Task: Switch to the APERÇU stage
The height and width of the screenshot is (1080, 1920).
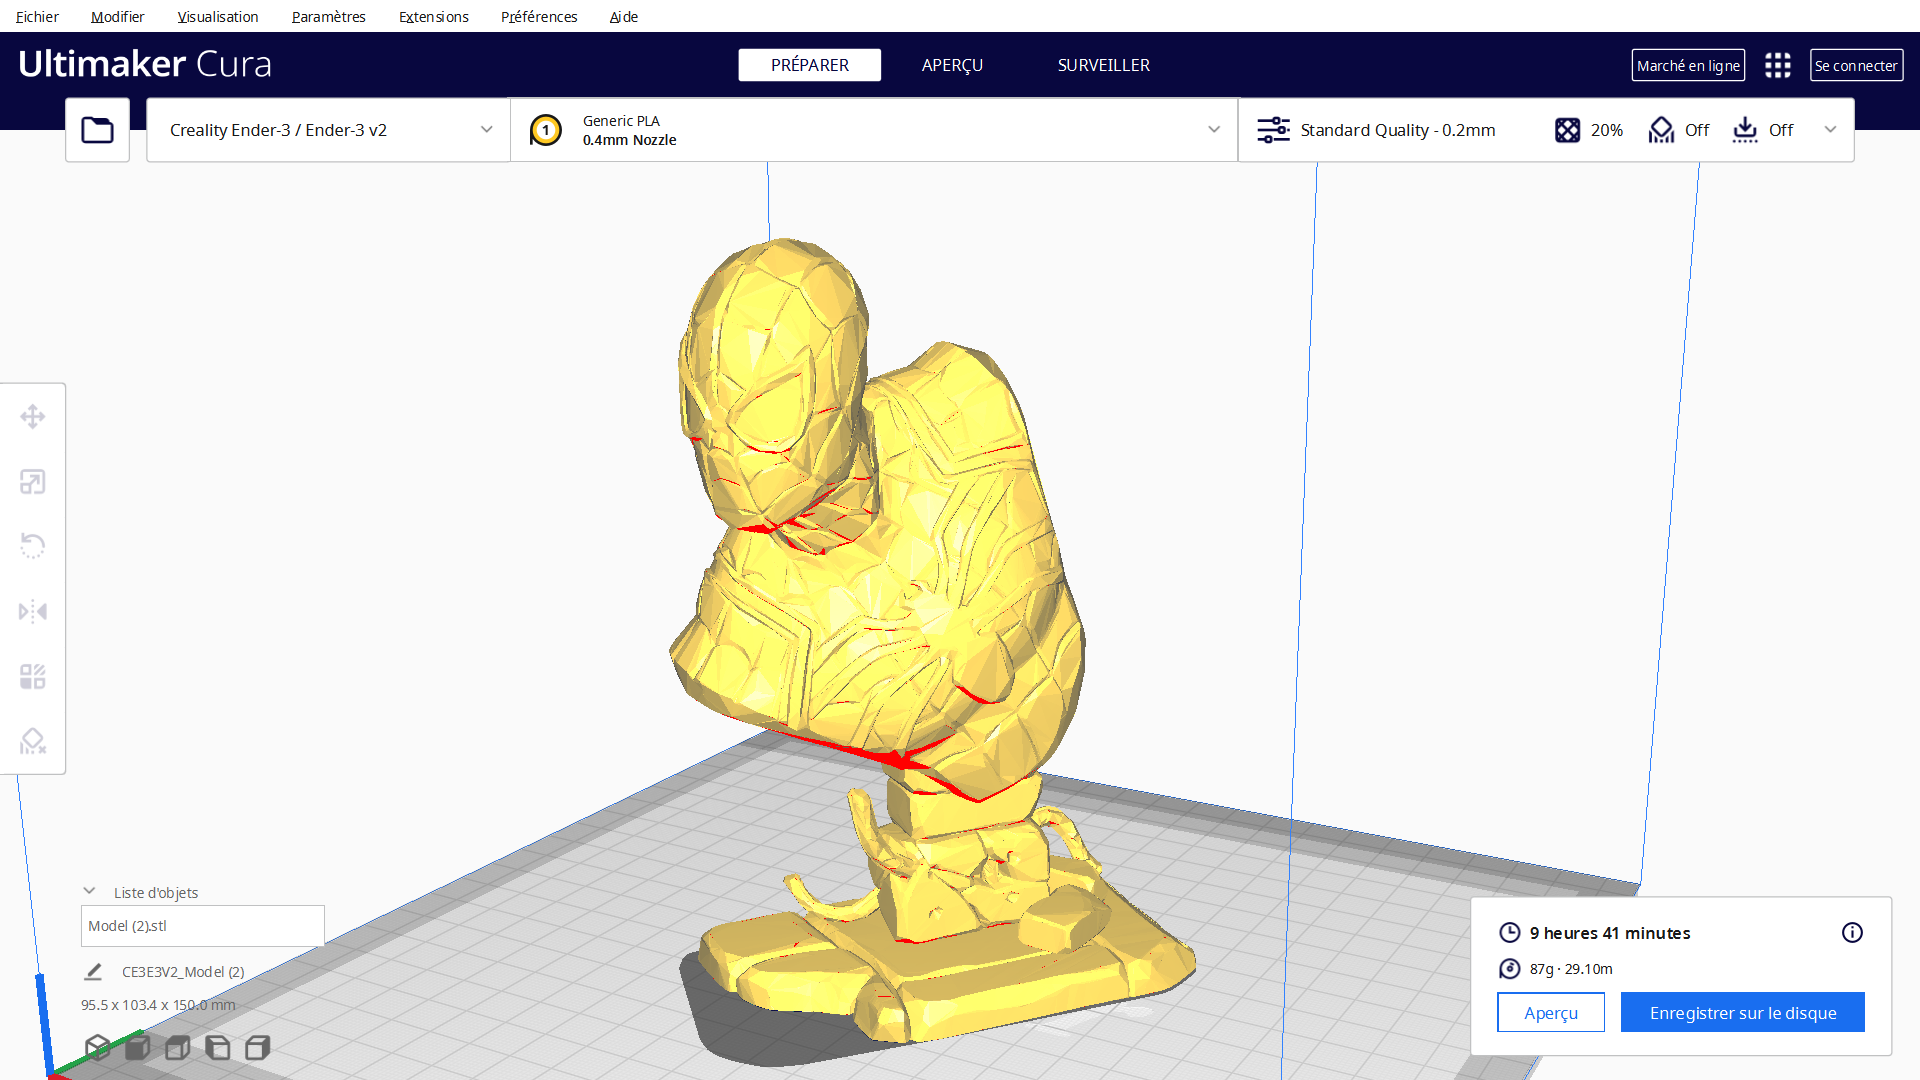Action: coord(952,65)
